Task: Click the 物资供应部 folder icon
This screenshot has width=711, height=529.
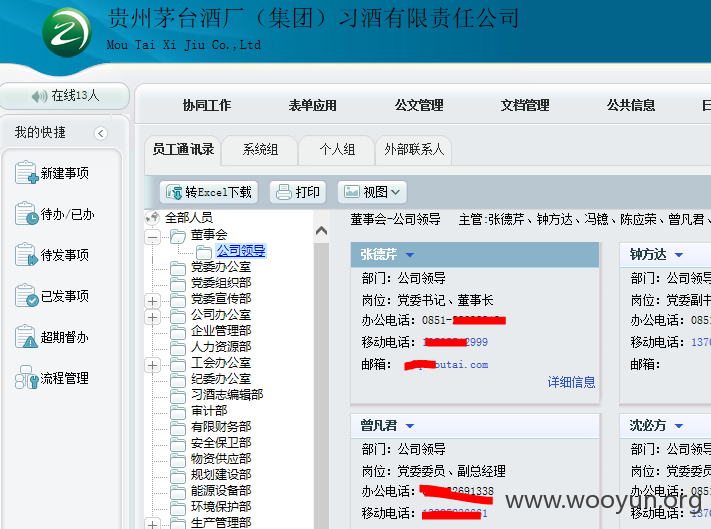Action: 178,460
